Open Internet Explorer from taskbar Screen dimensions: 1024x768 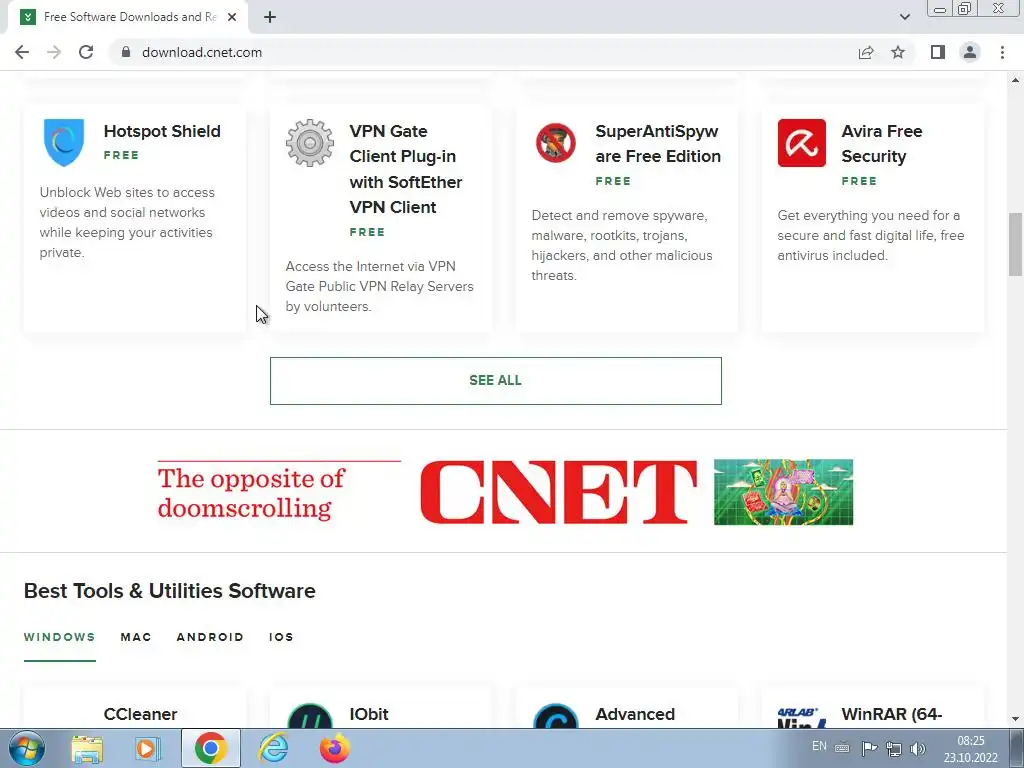click(x=273, y=748)
